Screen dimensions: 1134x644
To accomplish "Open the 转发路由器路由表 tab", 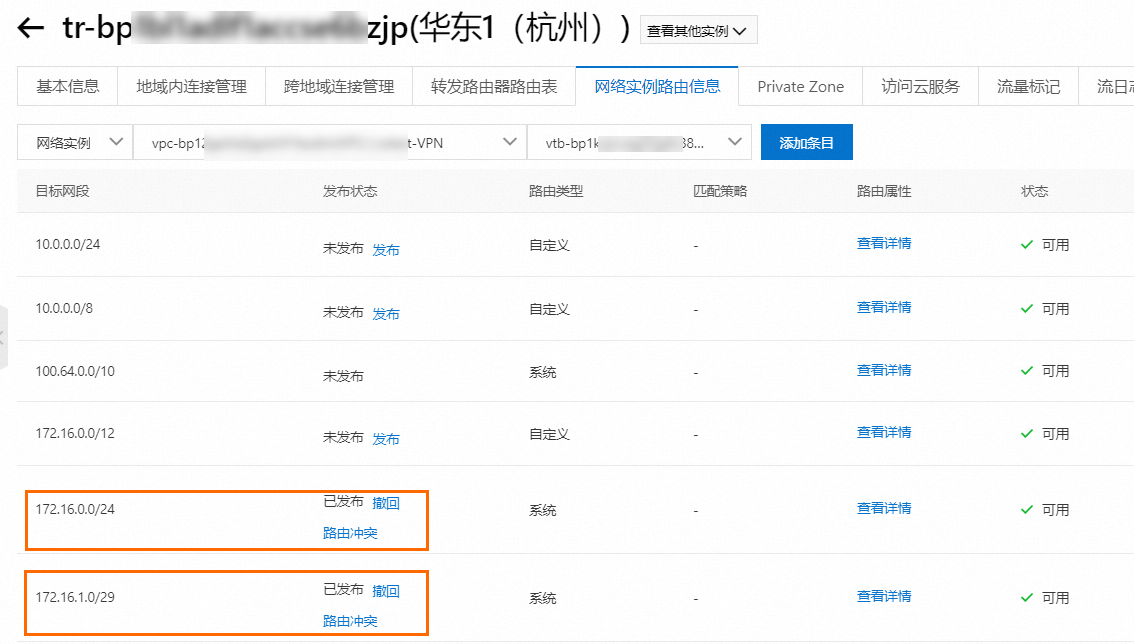I will coord(495,87).
